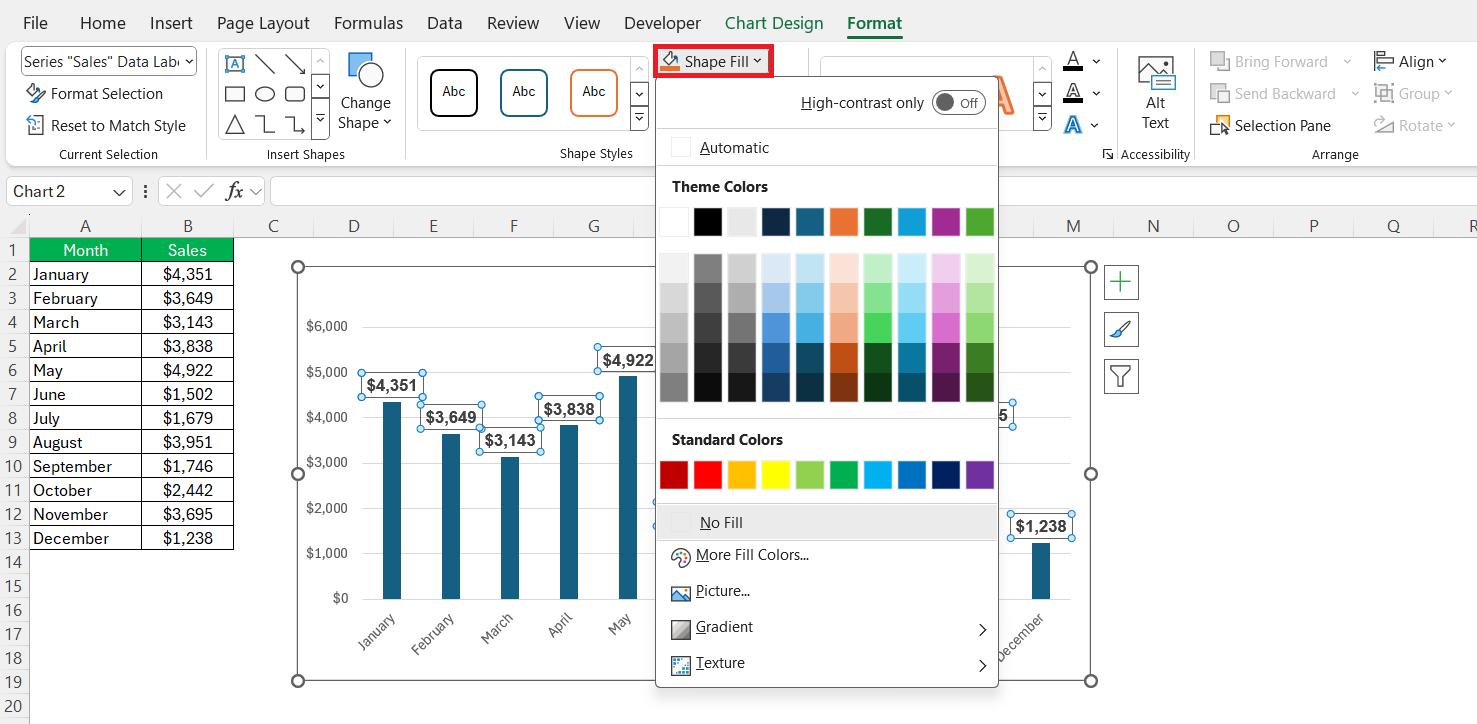1477x724 pixels.
Task: Open the Review tab
Action: 513,23
